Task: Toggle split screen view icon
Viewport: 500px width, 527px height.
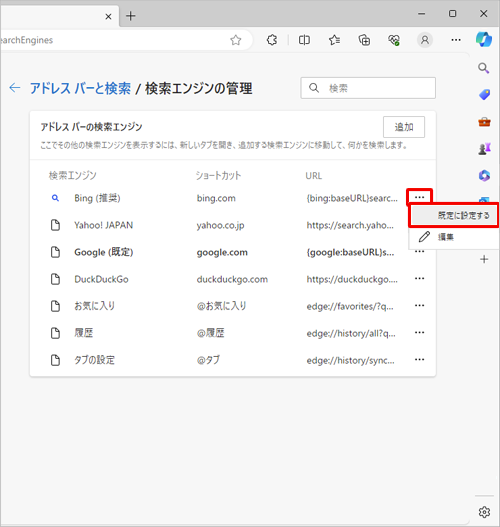Action: tap(304, 40)
